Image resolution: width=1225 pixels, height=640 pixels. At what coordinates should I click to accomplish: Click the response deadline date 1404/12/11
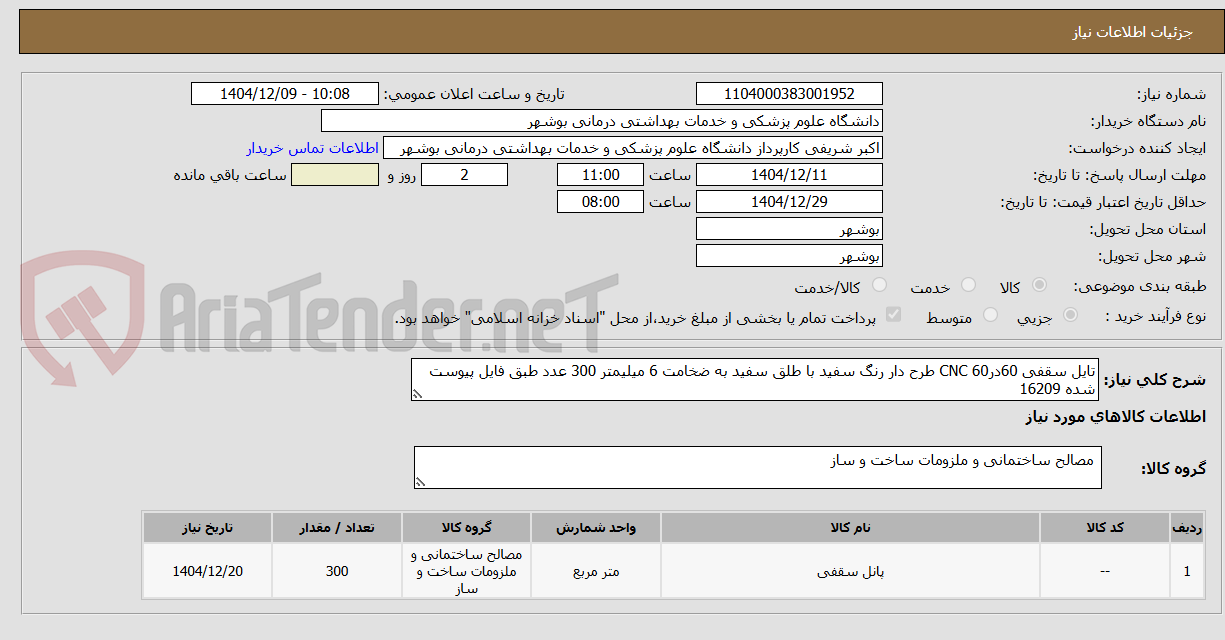pyautogui.click(x=789, y=175)
